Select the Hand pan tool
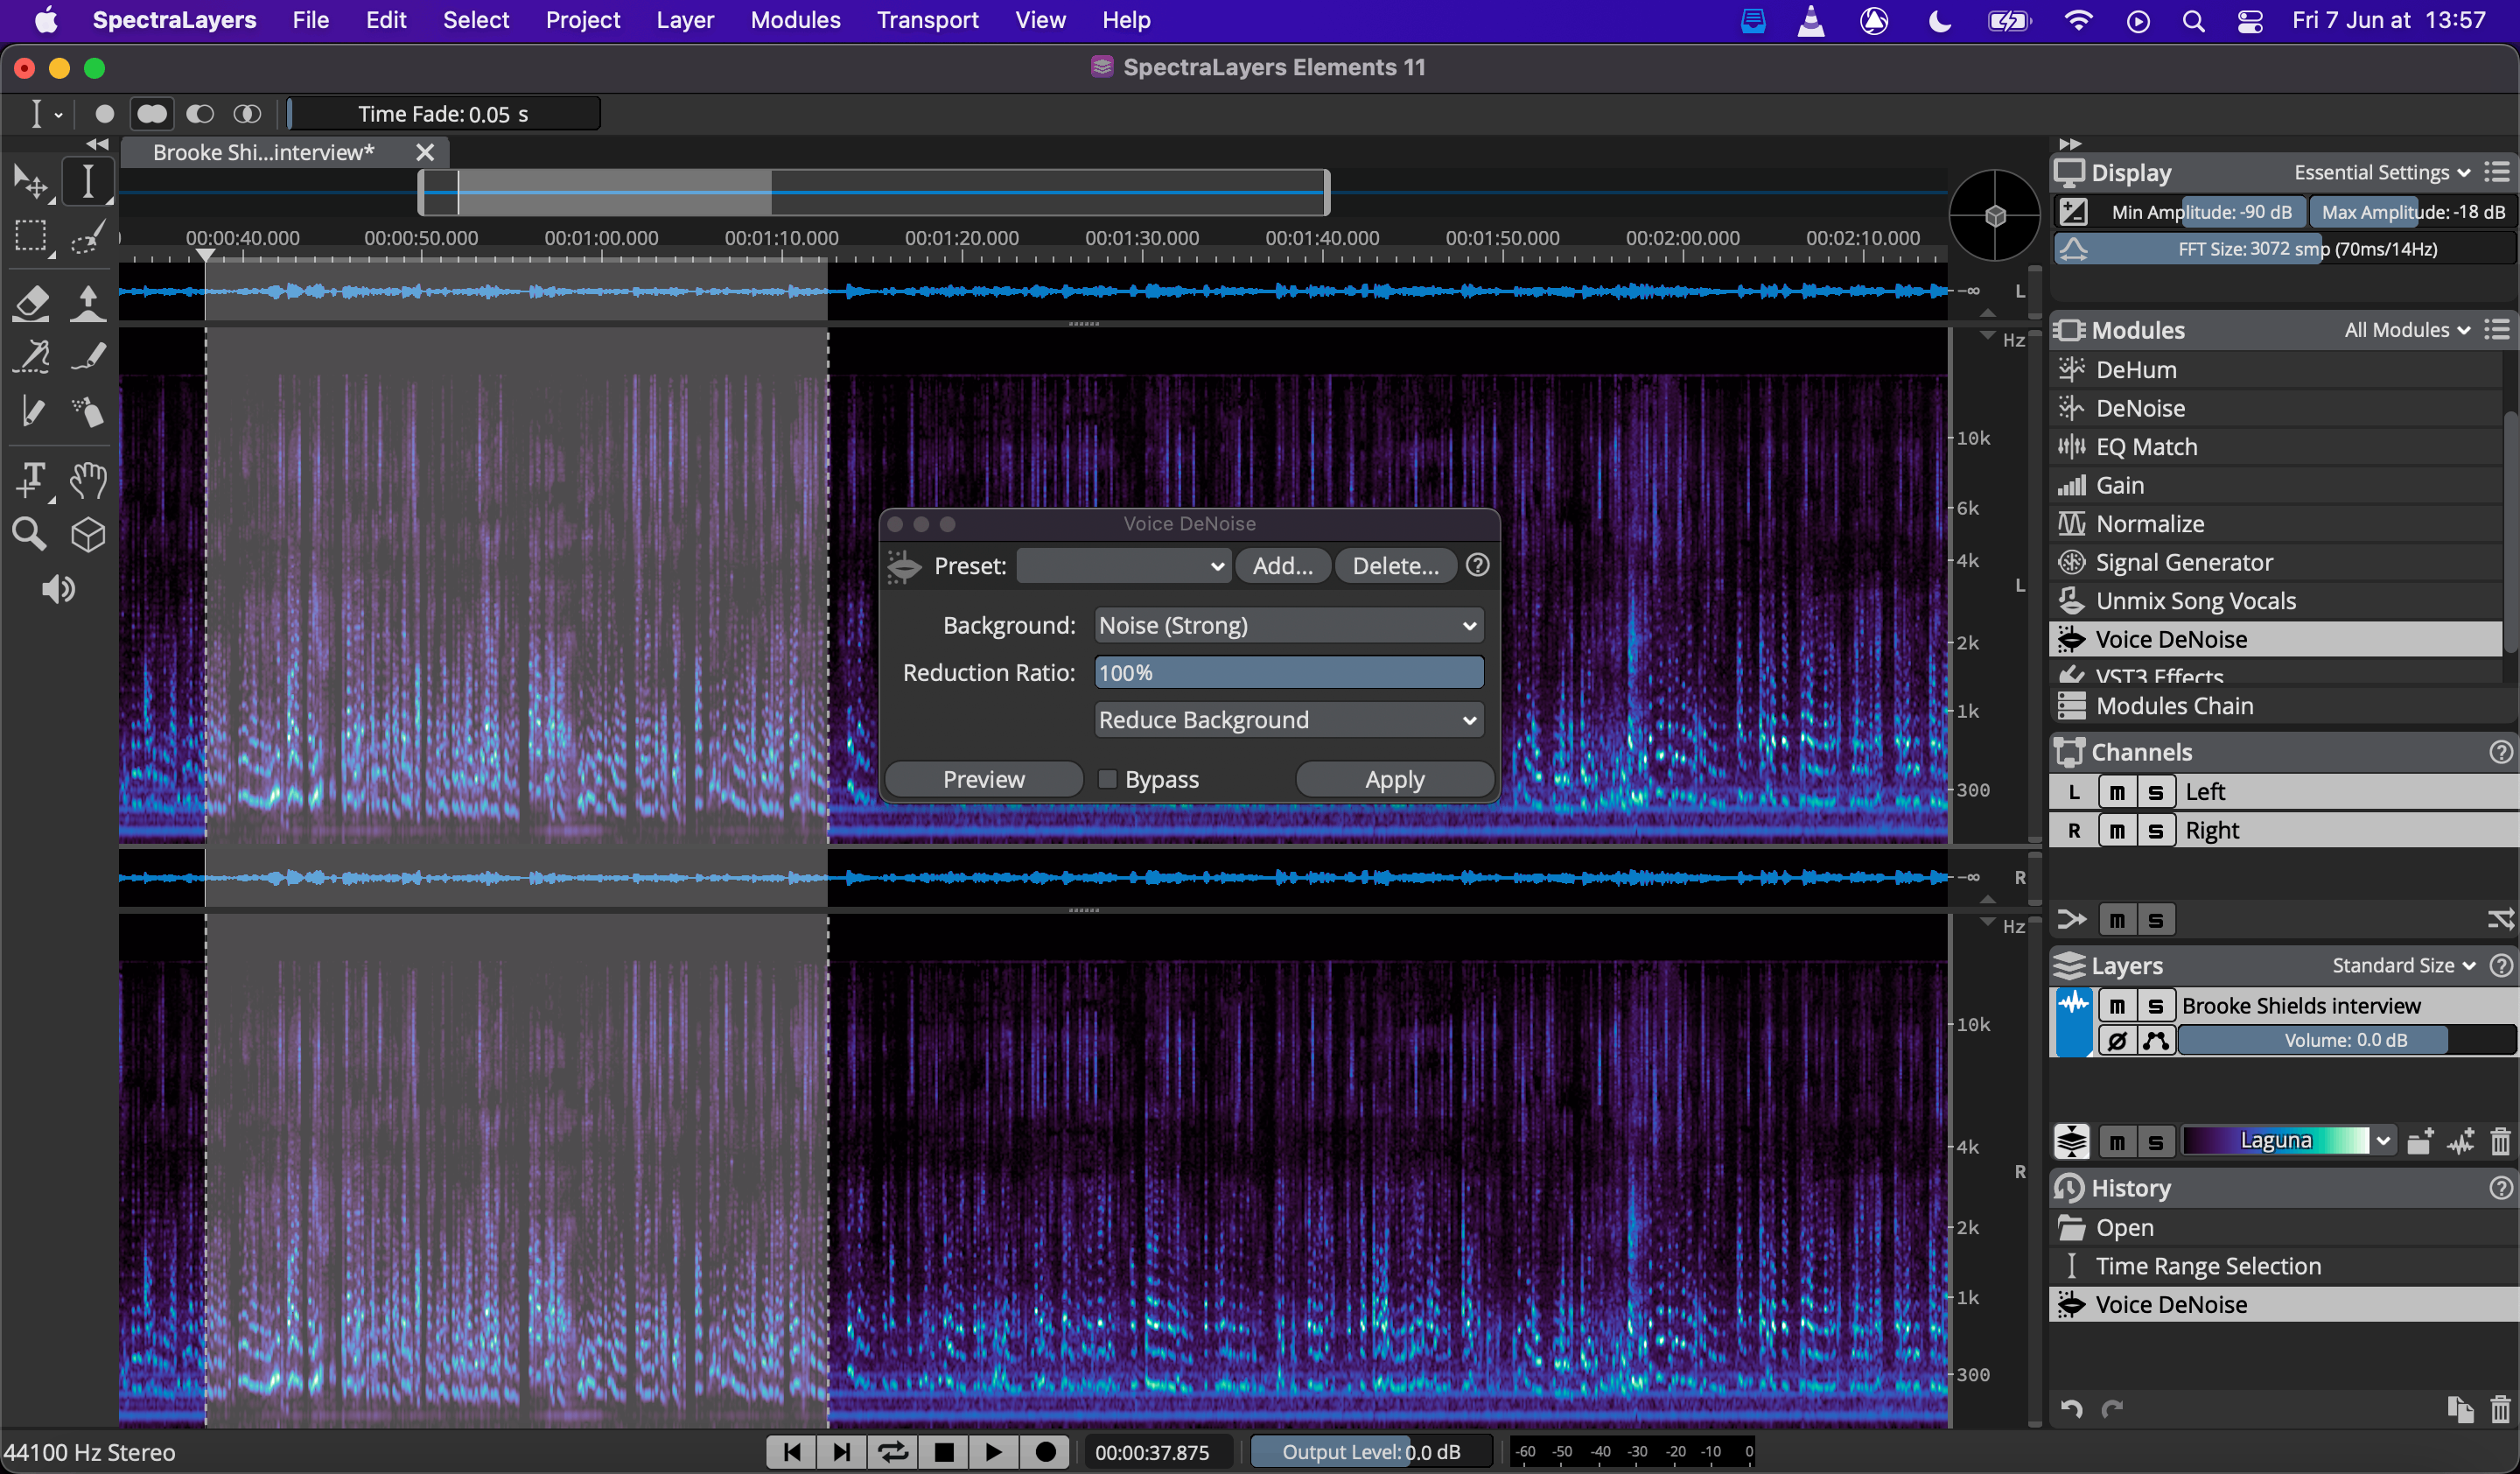 pos(88,480)
